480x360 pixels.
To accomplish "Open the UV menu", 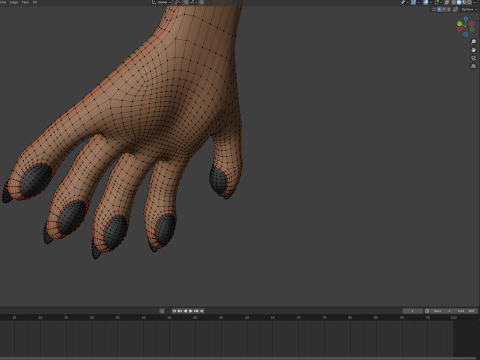I will [x=35, y=2].
